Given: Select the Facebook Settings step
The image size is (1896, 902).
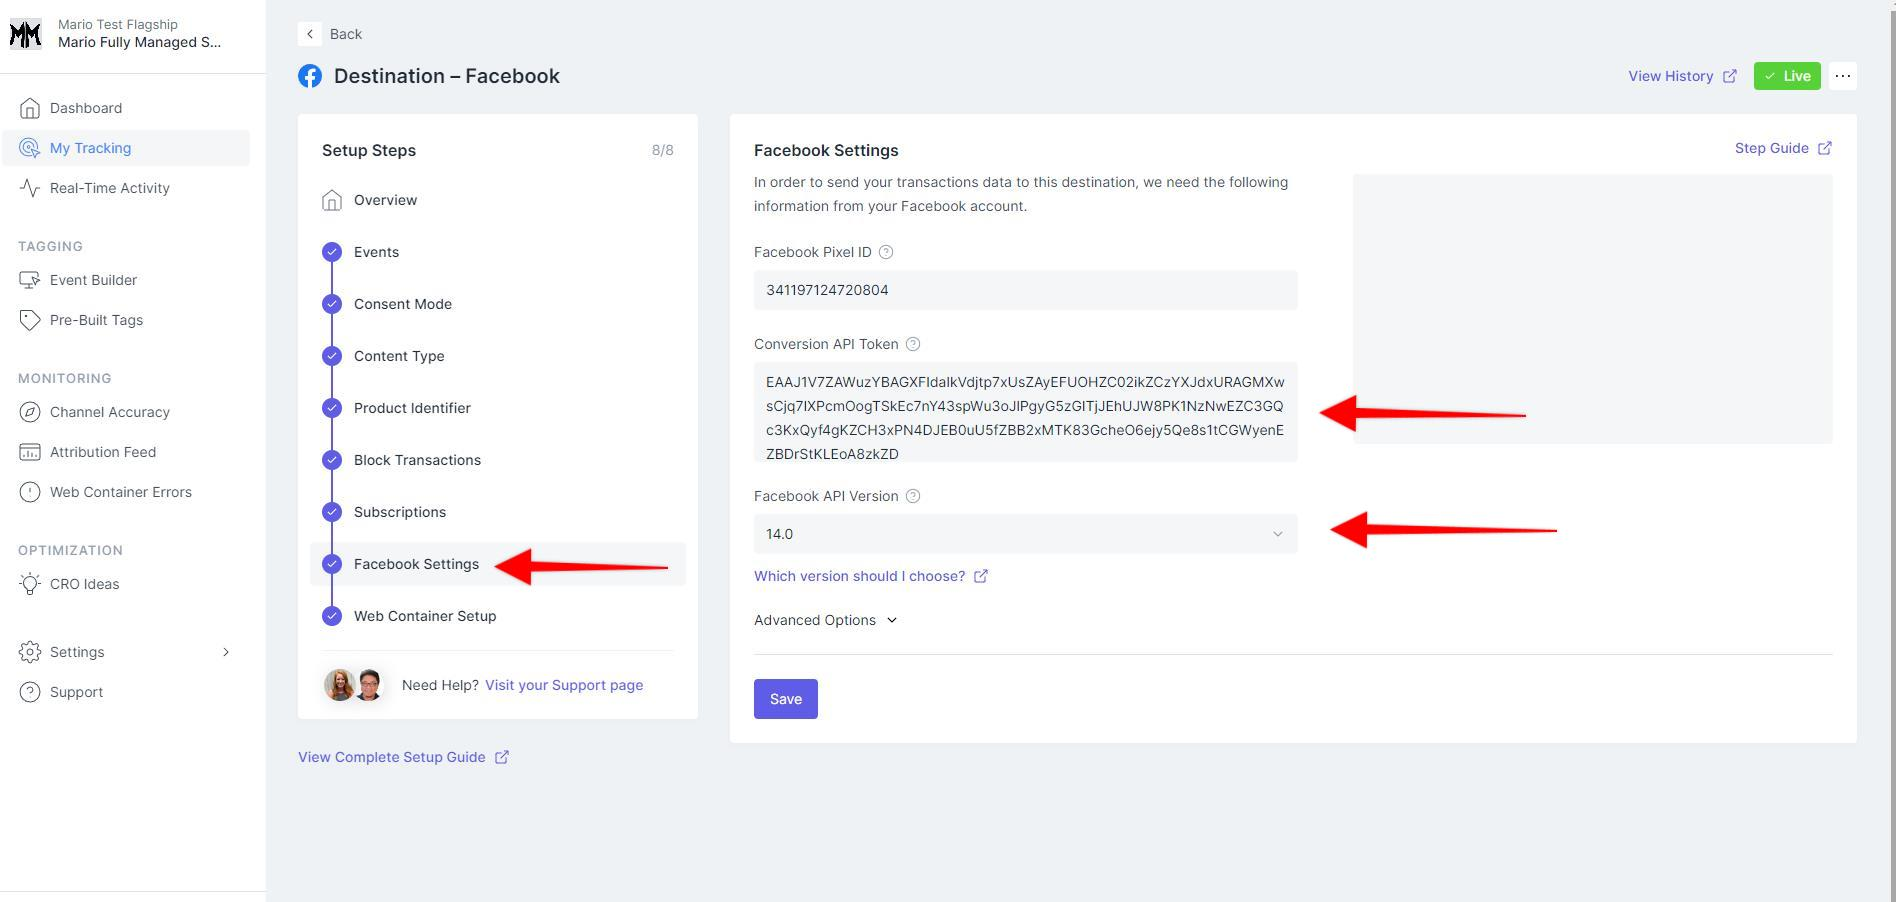Looking at the screenshot, I should [415, 564].
